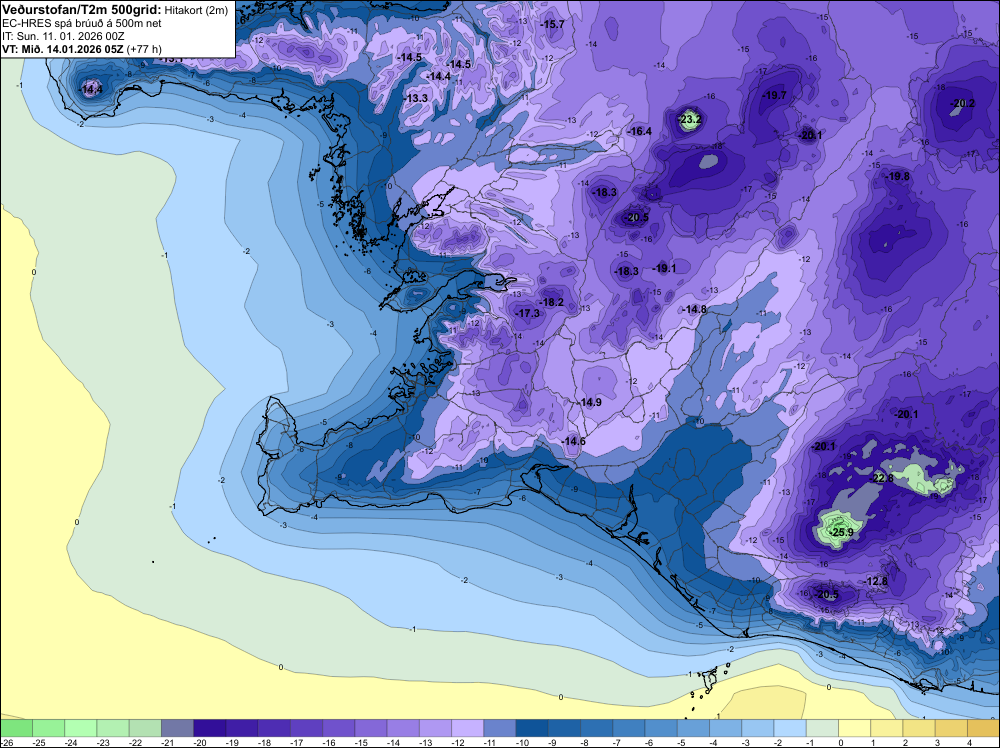The height and width of the screenshot is (748, 1000).
Task: Click the -19.8 temperature label
Action: click(897, 176)
